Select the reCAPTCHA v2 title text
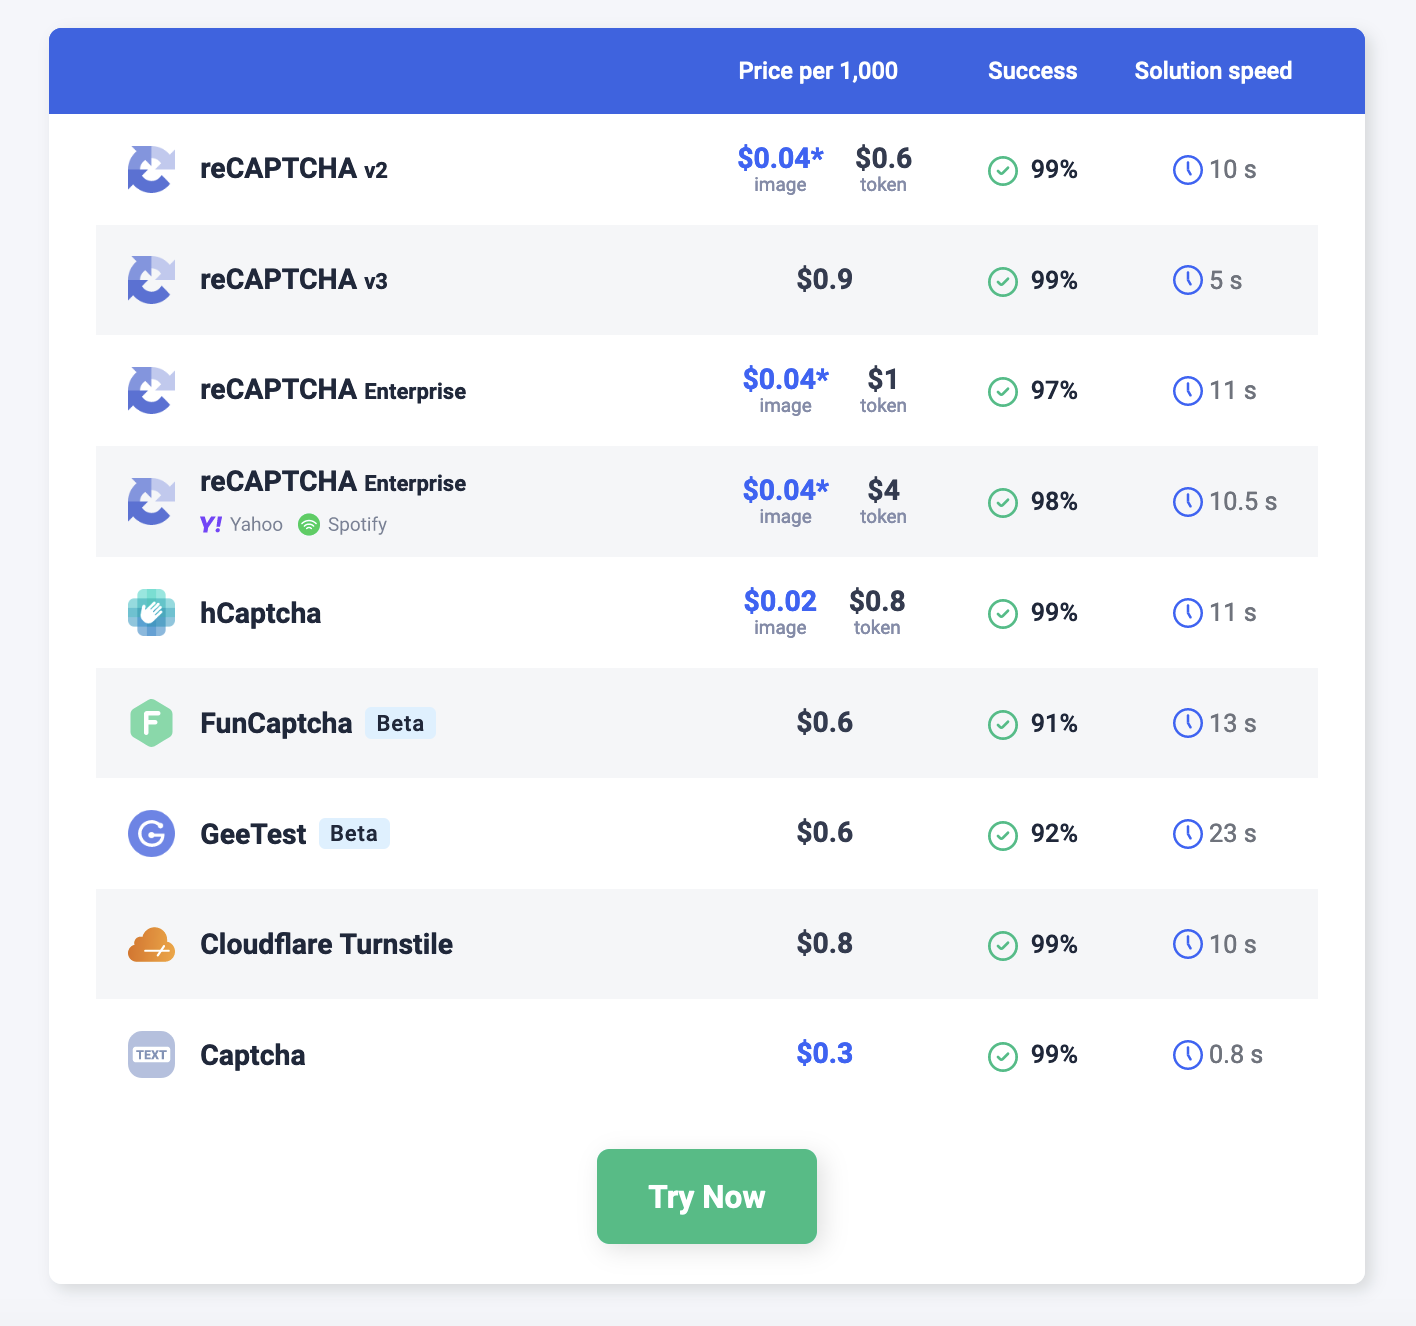The image size is (1416, 1326). pyautogui.click(x=294, y=169)
